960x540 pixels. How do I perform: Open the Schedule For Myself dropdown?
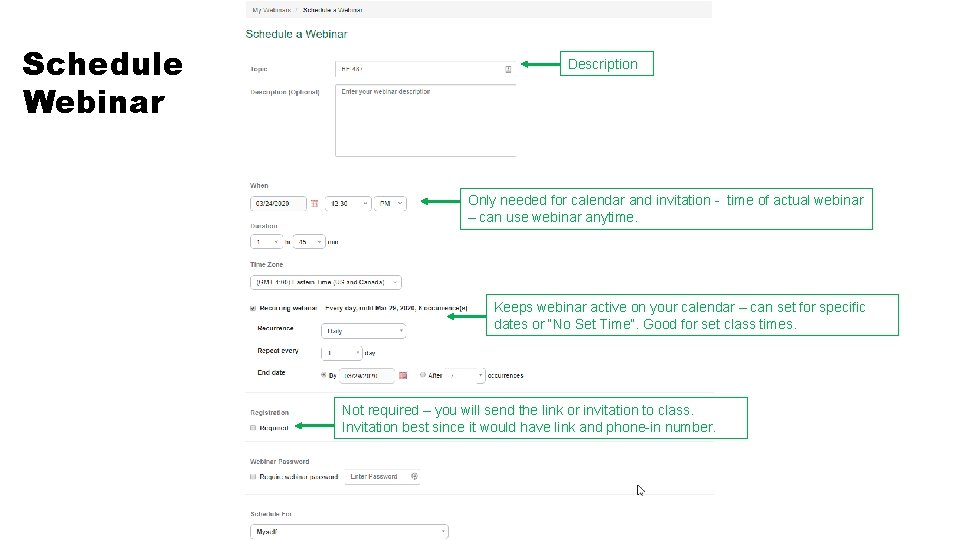(349, 532)
